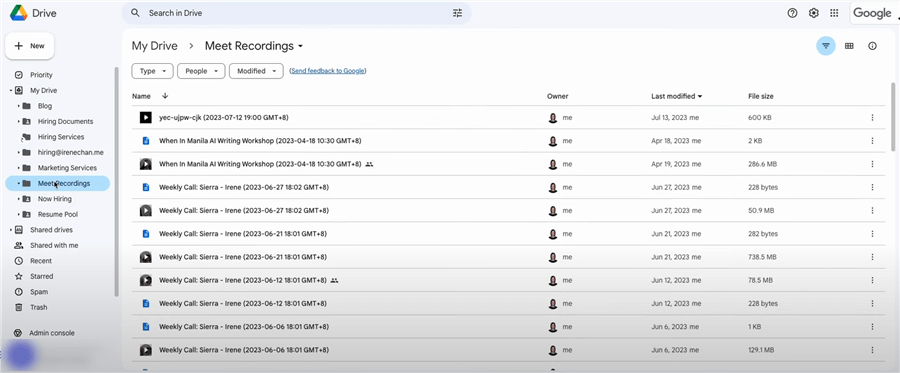This screenshot has height=373, width=900.
Task: Open Starred items
Action: pyautogui.click(x=41, y=276)
